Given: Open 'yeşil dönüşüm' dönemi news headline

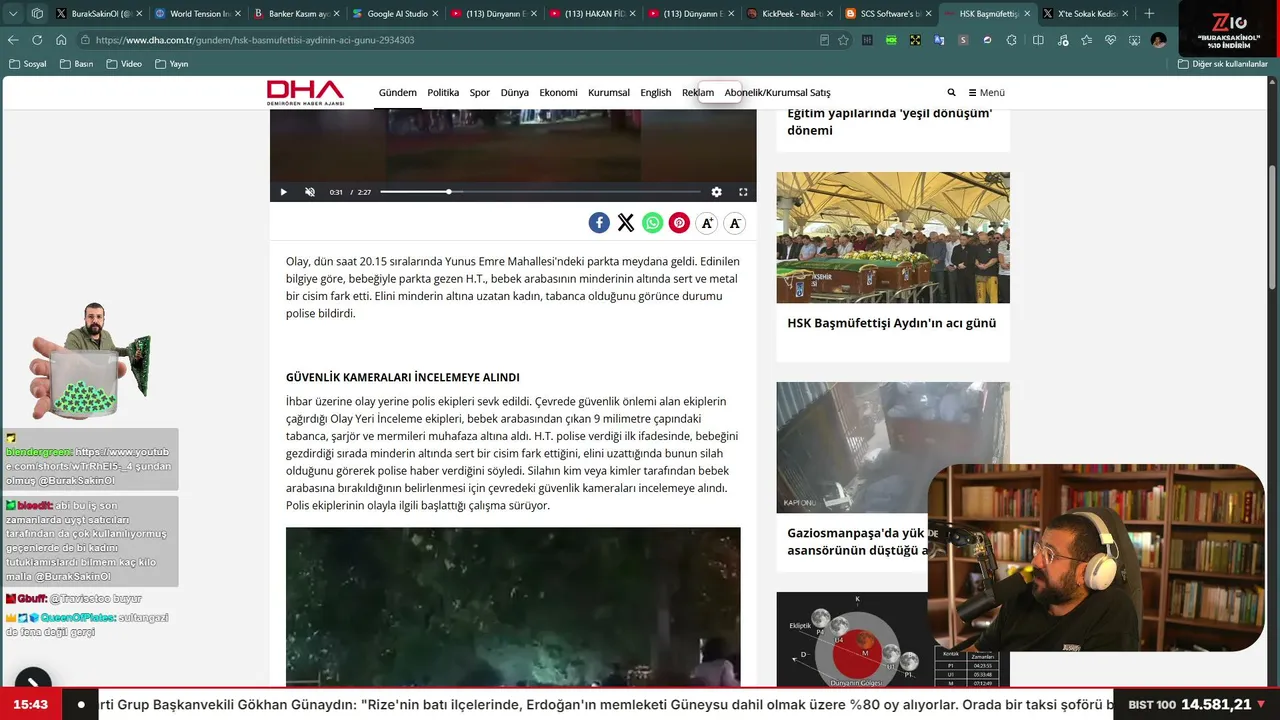Looking at the screenshot, I should (x=890, y=122).
